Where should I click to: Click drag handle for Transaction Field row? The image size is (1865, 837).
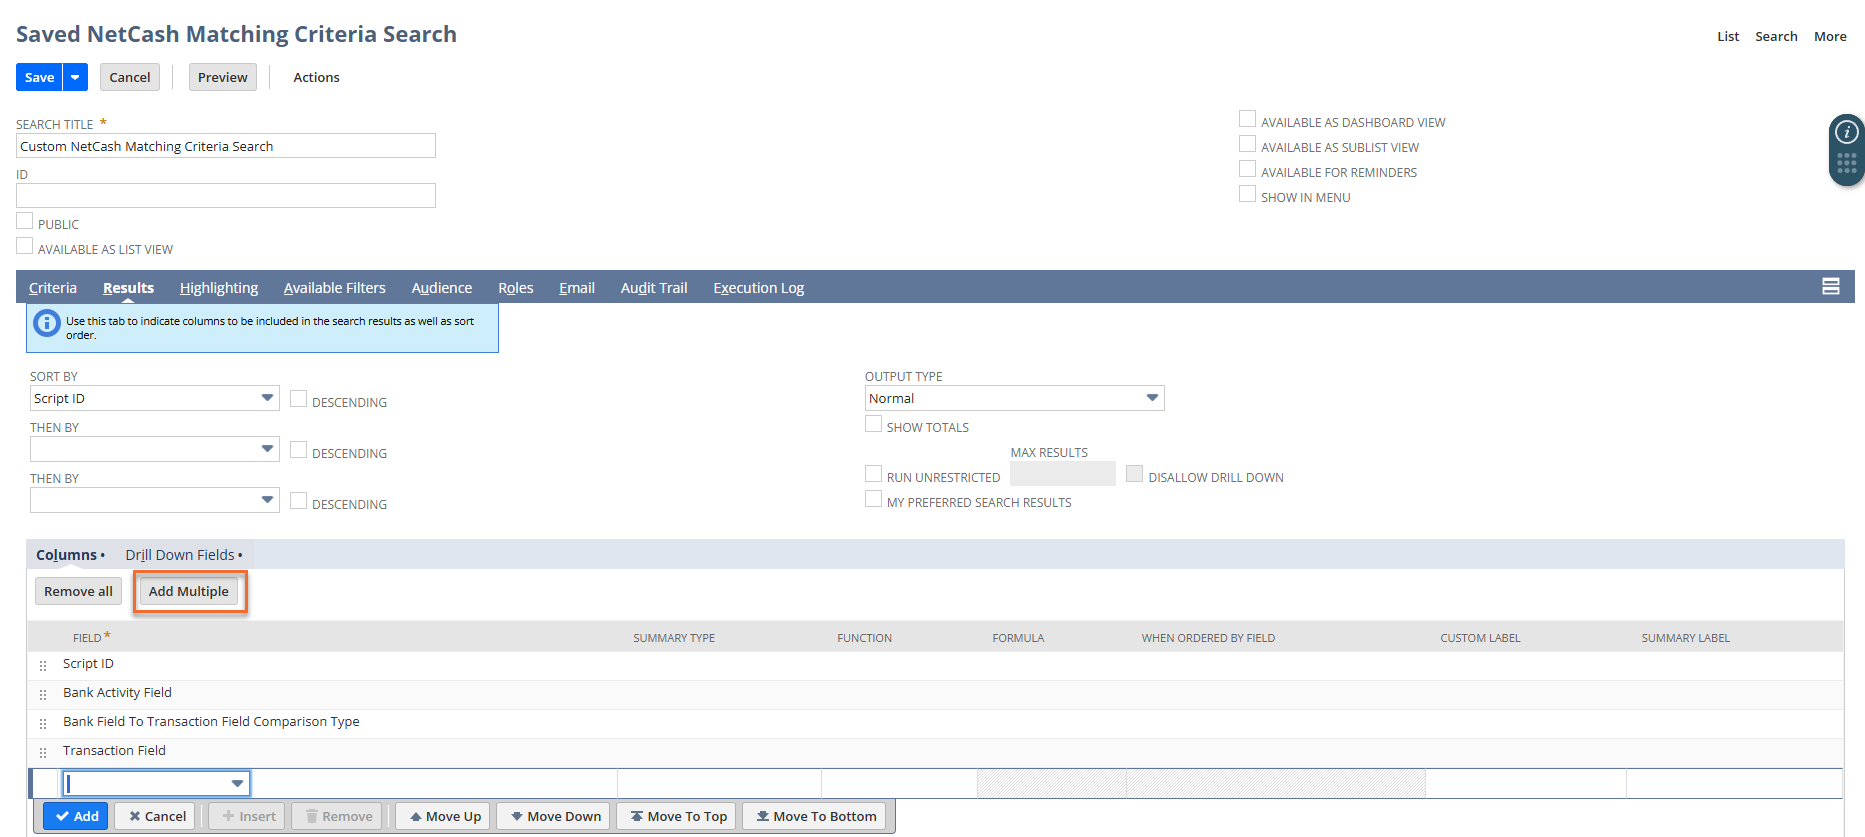click(43, 752)
